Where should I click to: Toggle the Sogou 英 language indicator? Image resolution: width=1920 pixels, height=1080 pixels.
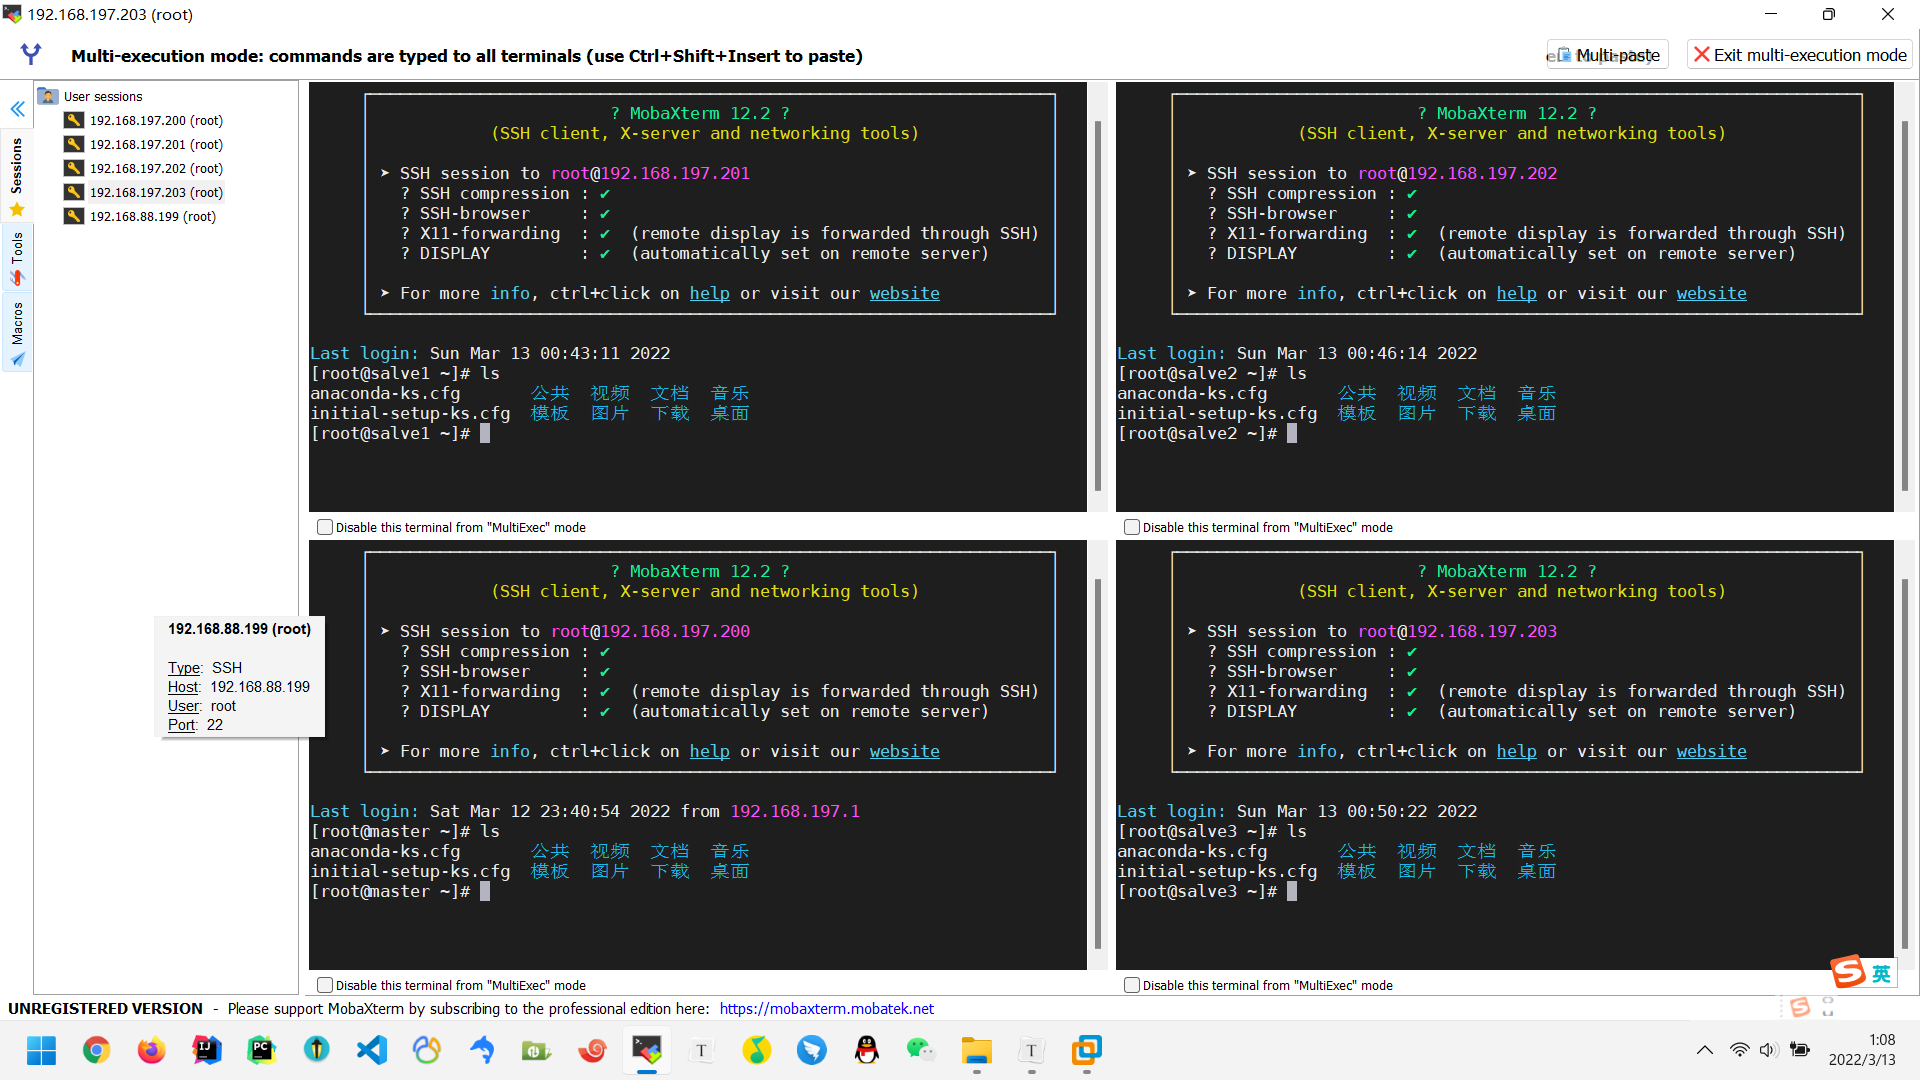1881,974
